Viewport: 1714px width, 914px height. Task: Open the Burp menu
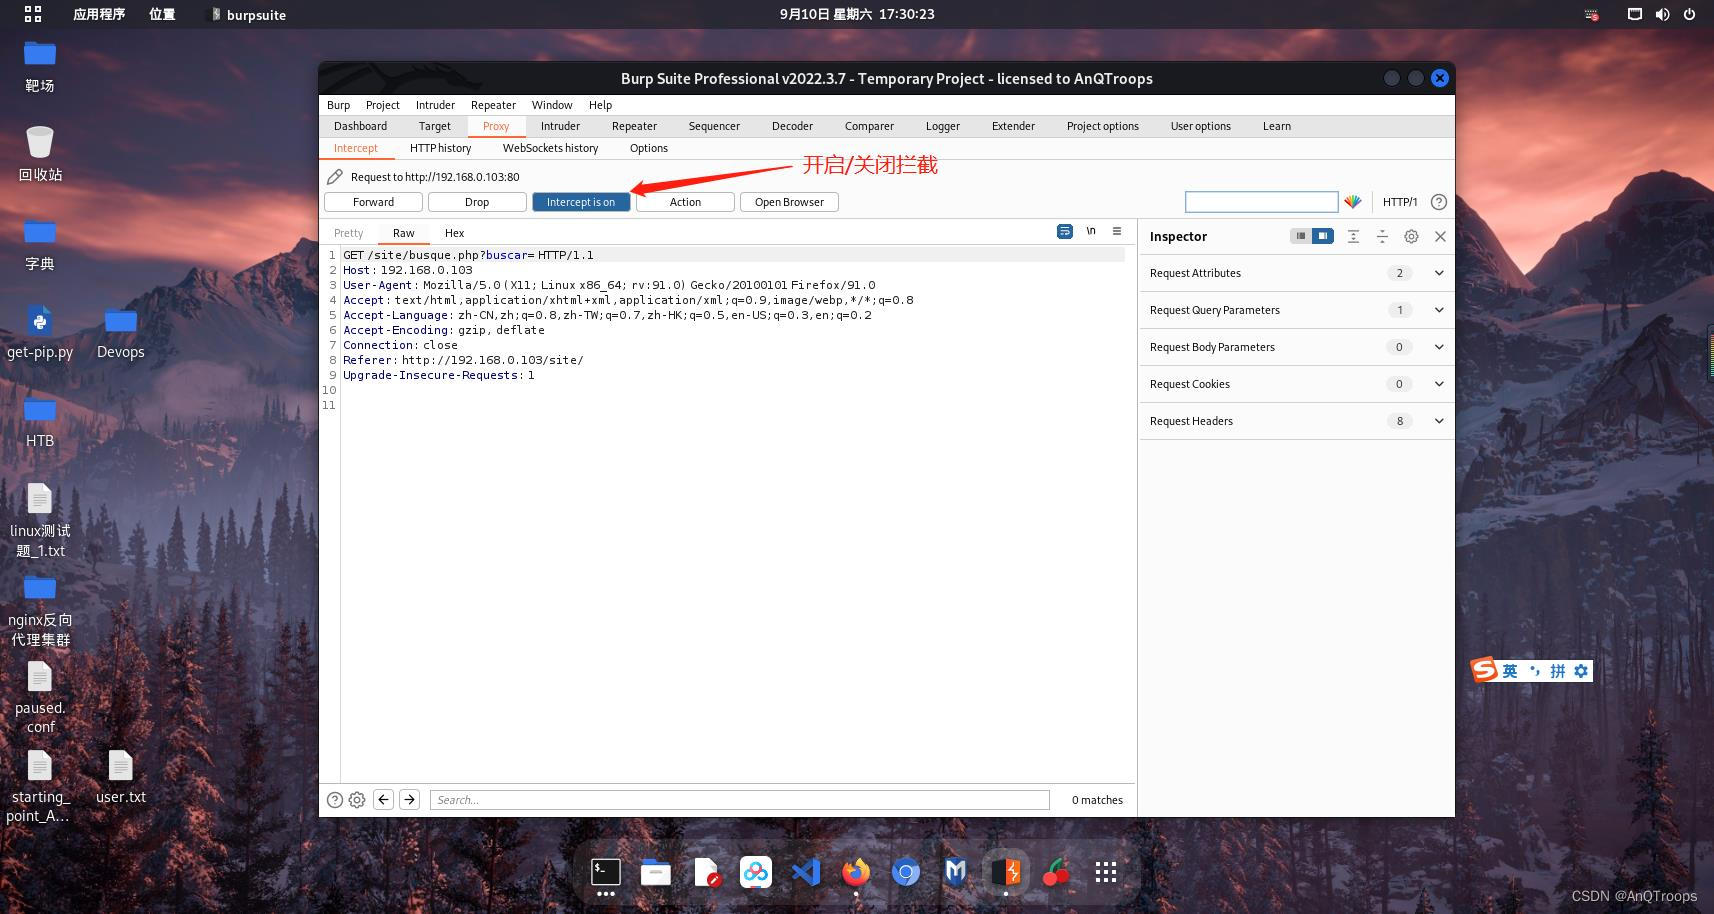coord(338,105)
